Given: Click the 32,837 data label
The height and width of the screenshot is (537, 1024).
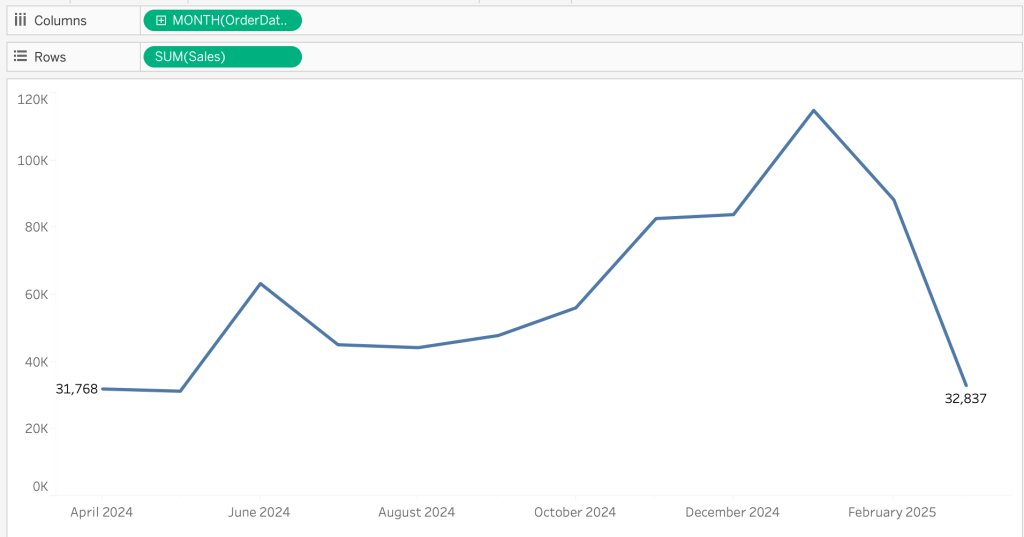Looking at the screenshot, I should point(965,398).
